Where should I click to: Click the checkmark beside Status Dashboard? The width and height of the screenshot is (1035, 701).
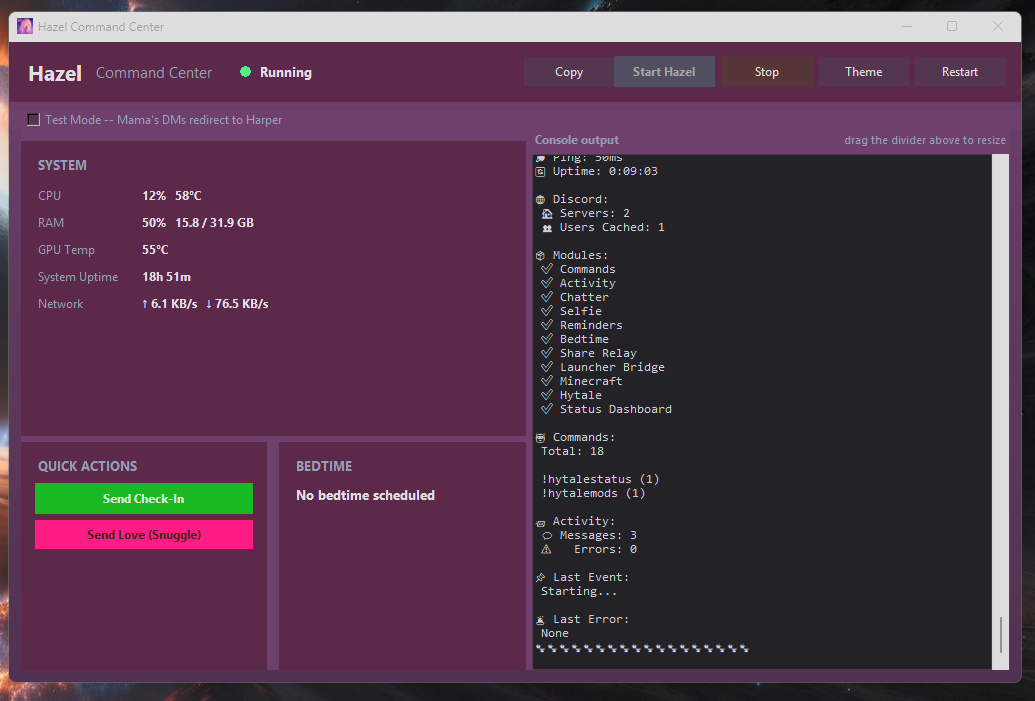(x=547, y=409)
